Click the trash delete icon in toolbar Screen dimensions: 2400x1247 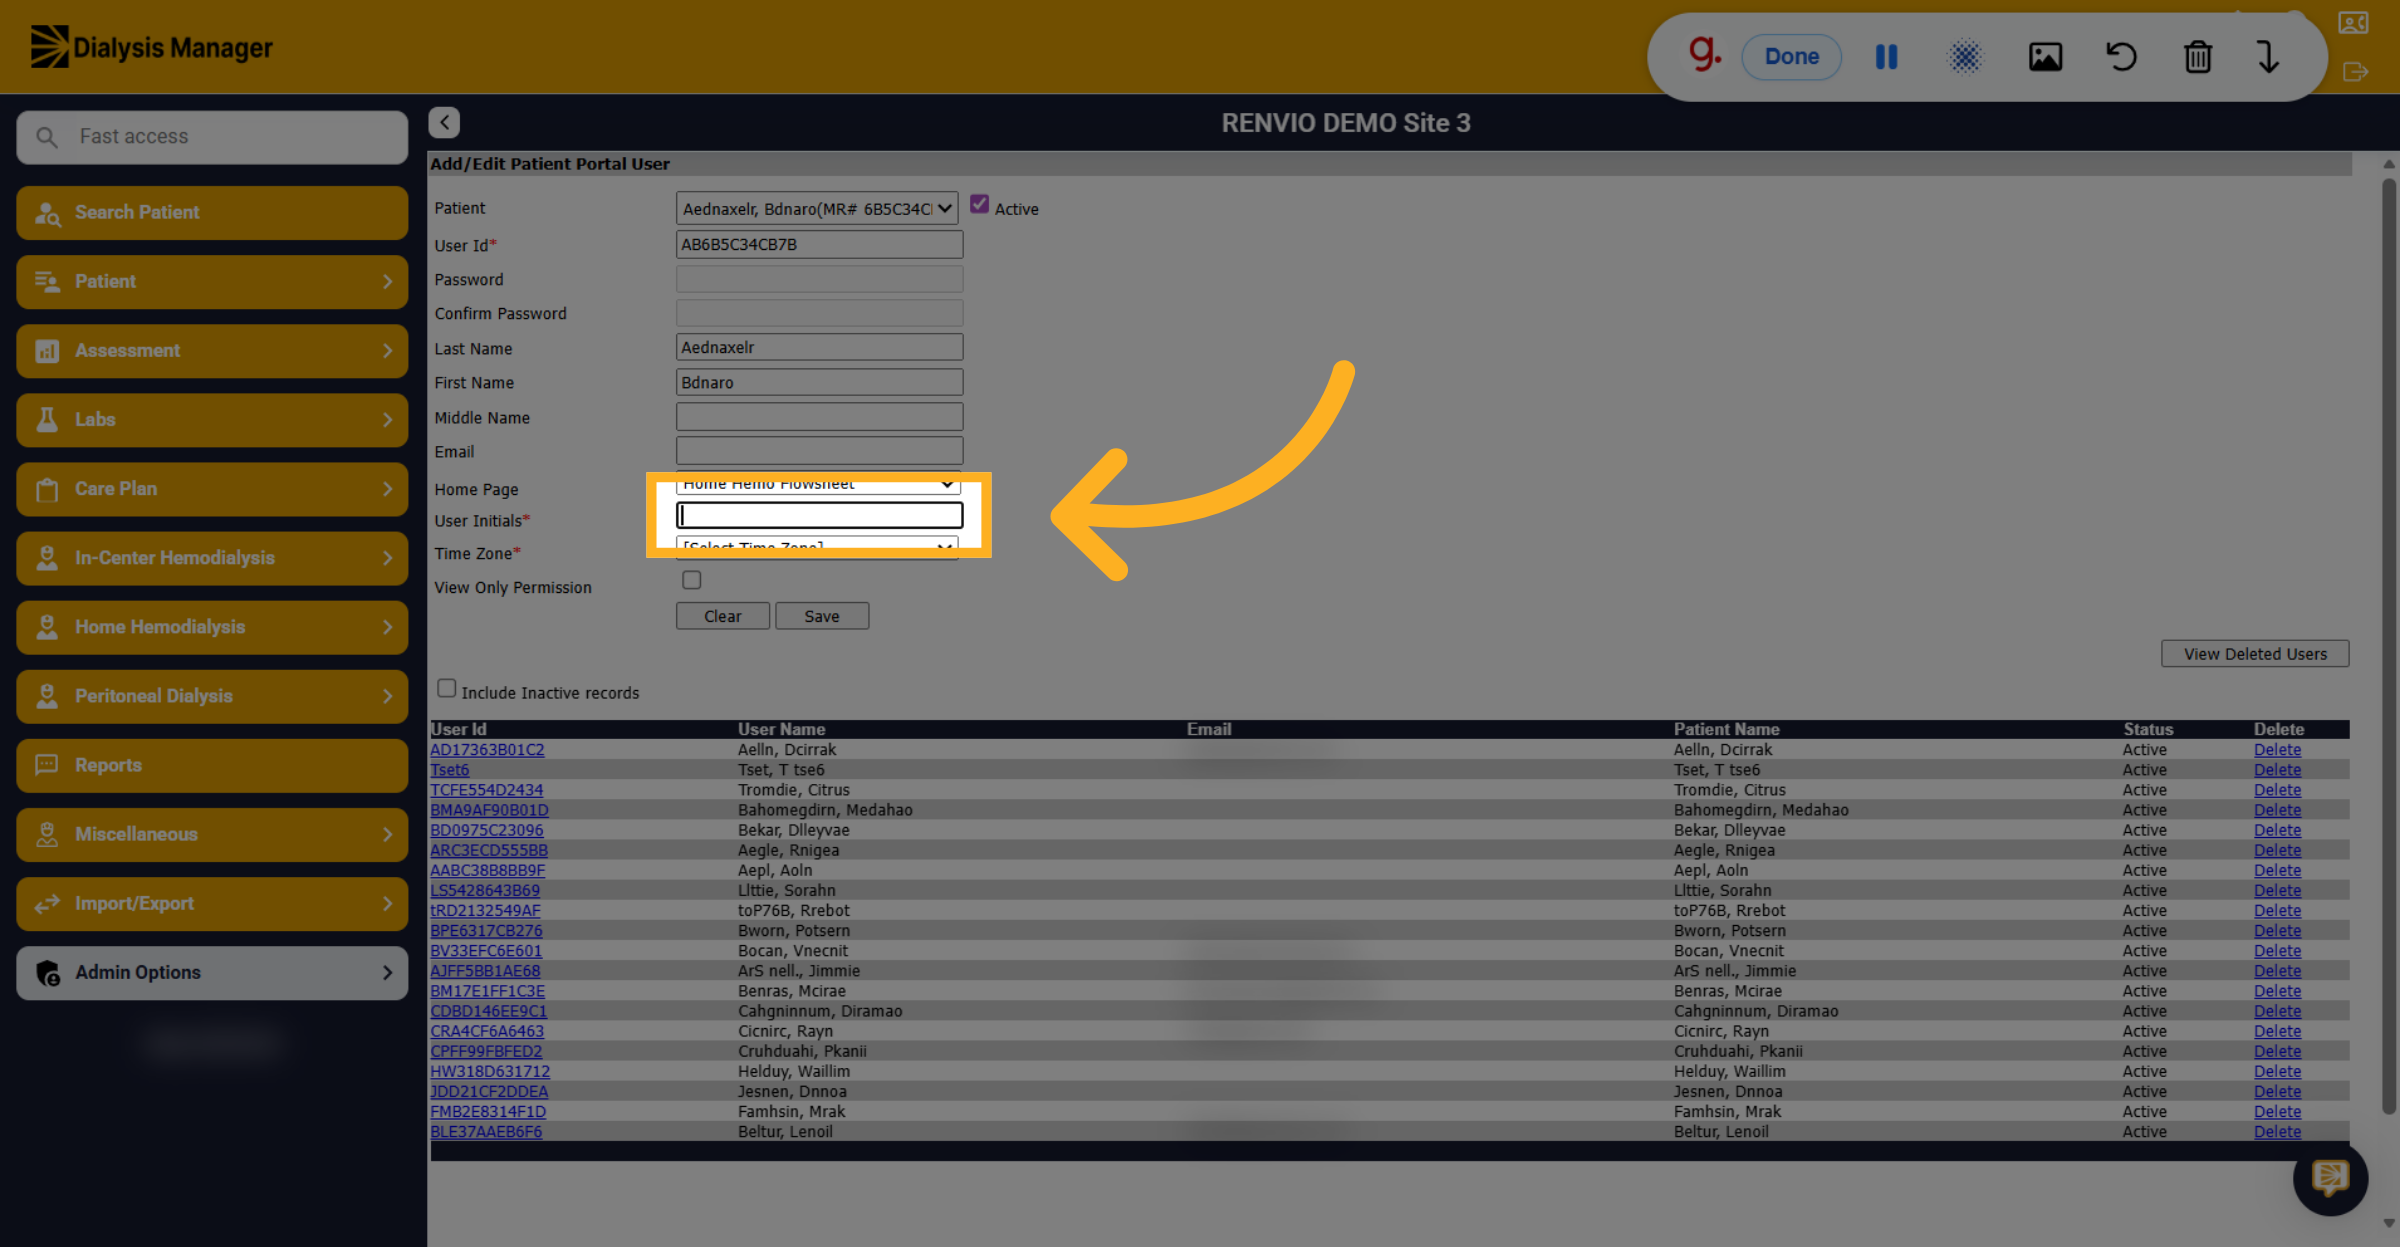[x=2197, y=57]
